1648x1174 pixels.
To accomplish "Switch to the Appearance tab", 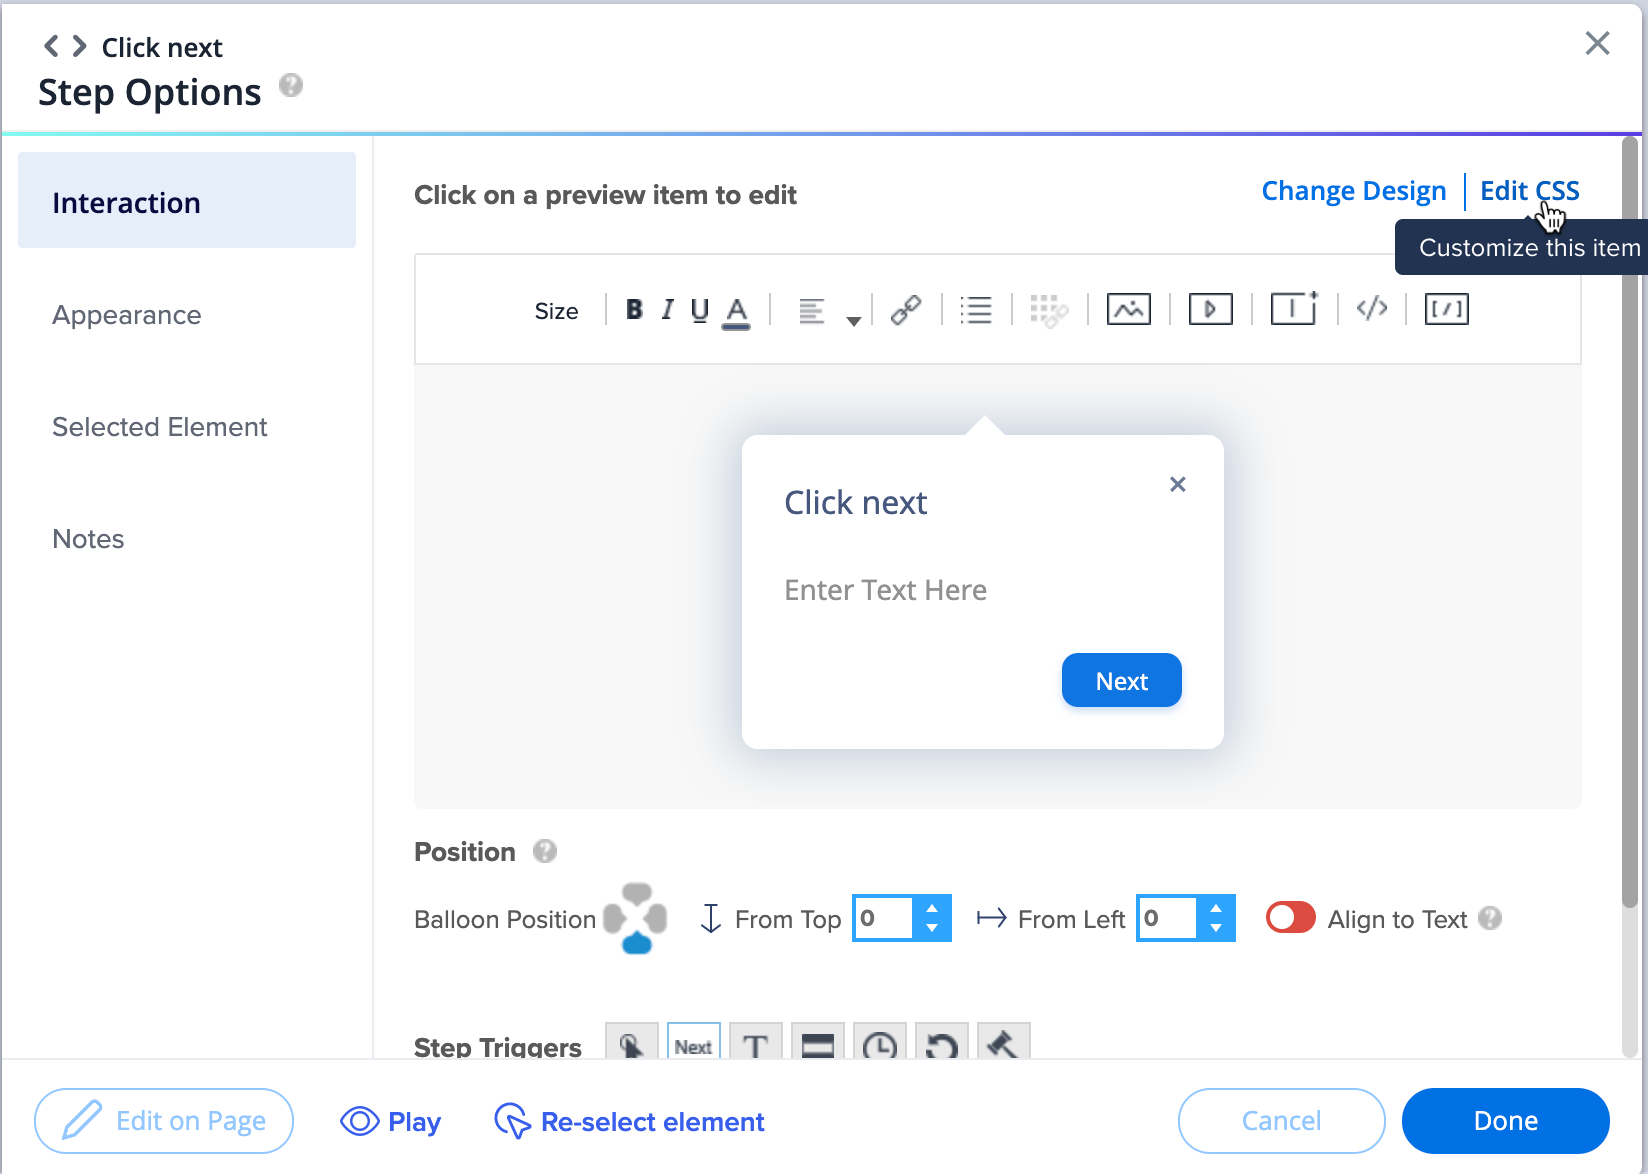I will point(126,315).
